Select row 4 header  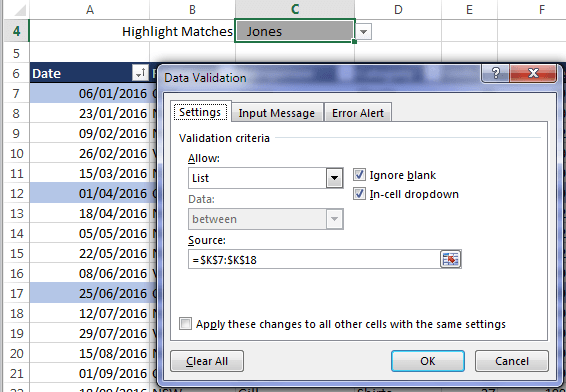click(16, 31)
